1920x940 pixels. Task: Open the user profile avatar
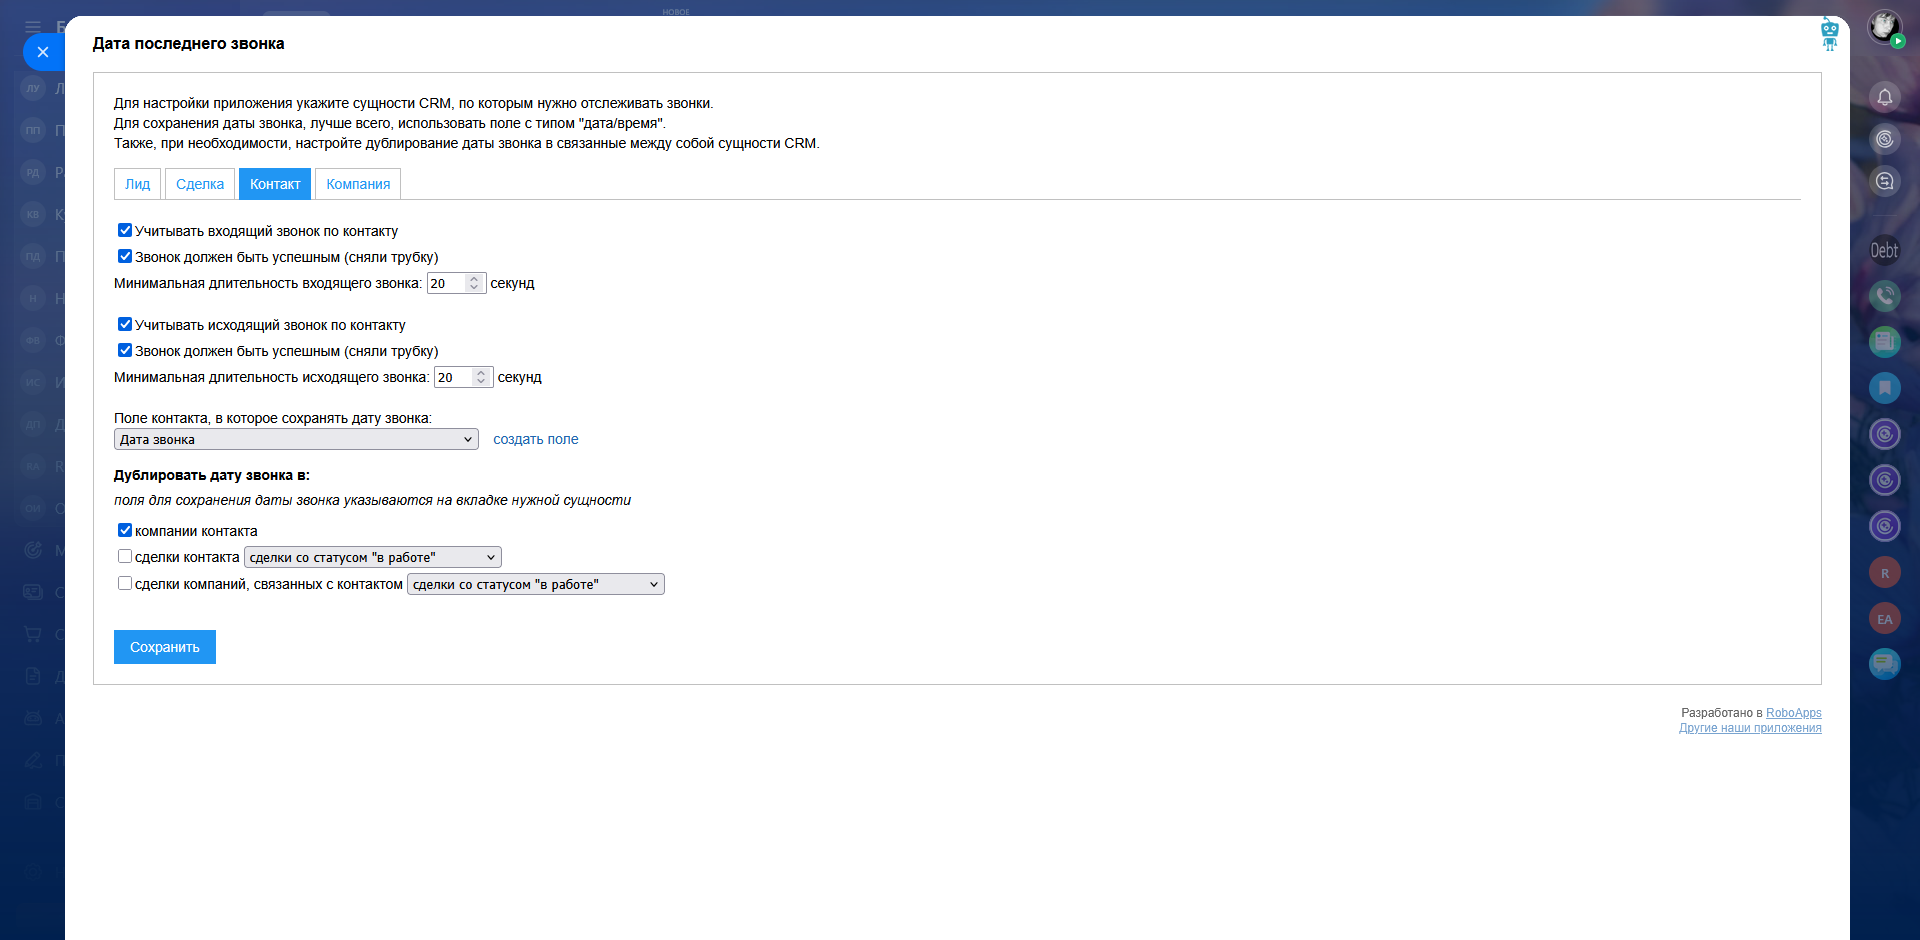pos(1884,26)
